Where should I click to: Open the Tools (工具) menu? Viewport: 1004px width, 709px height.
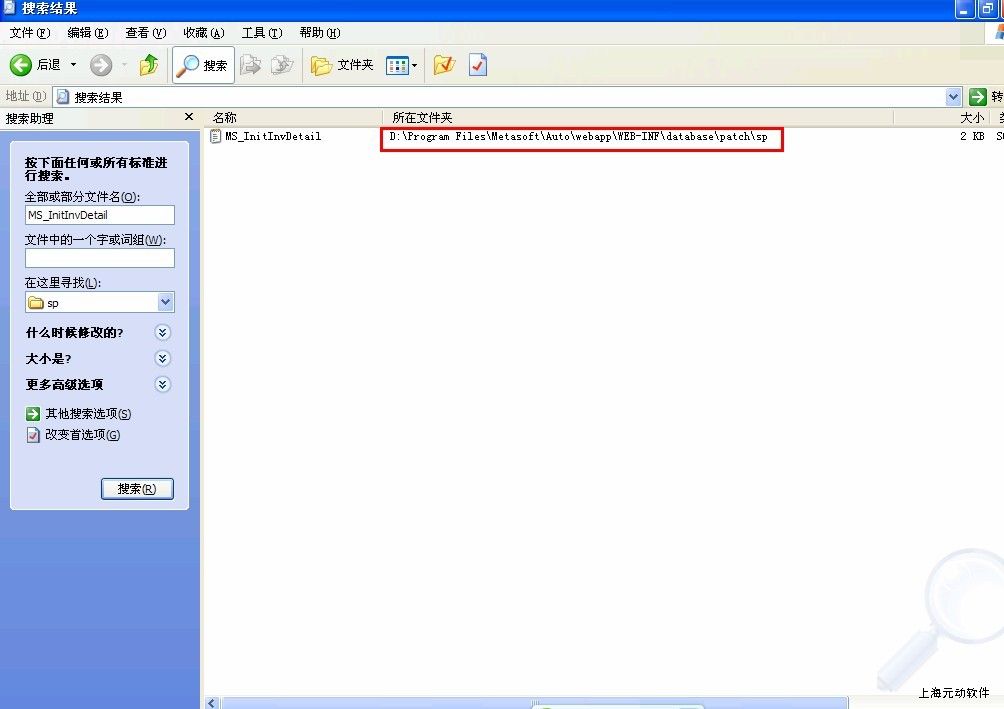[261, 33]
